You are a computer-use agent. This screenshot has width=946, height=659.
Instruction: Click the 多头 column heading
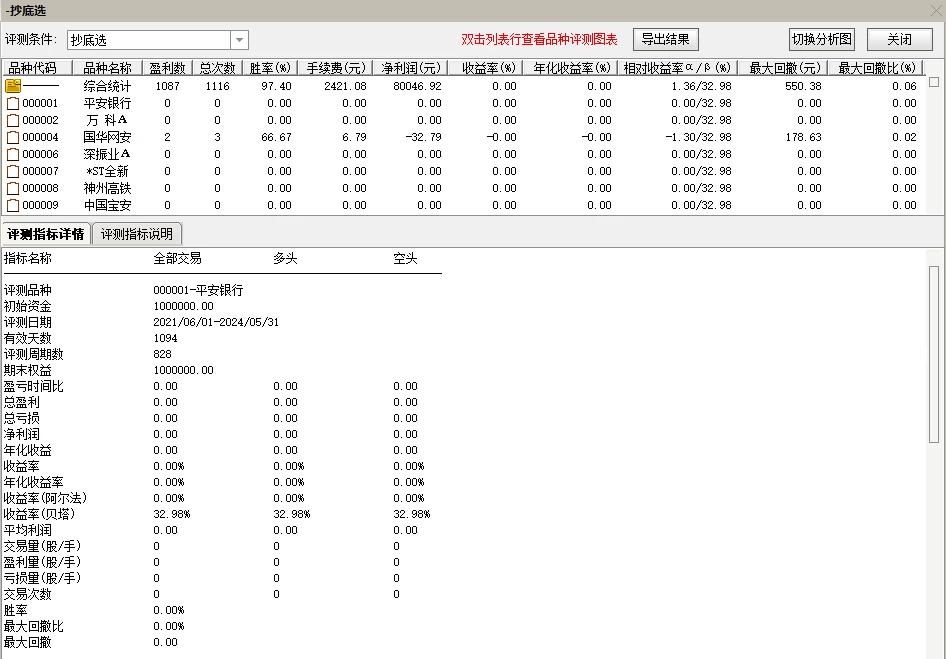click(x=285, y=259)
